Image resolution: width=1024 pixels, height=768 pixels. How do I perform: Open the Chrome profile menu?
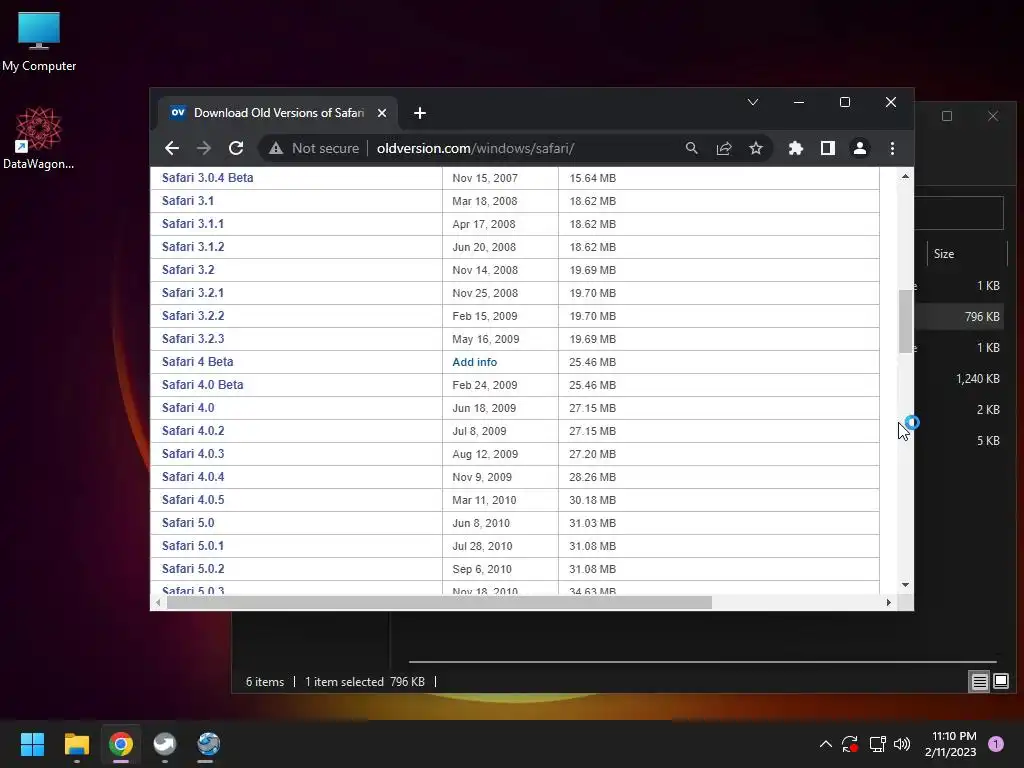pos(860,148)
